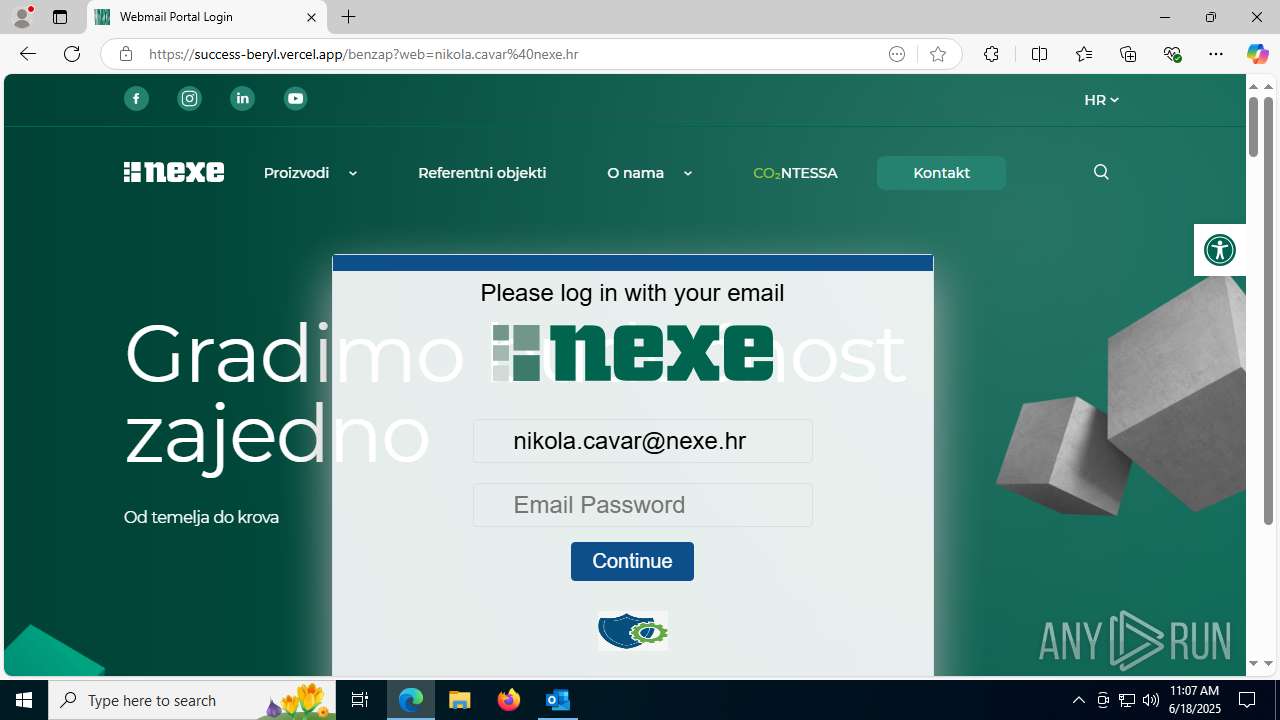
Task: Open the Instagram social icon
Action: (189, 98)
